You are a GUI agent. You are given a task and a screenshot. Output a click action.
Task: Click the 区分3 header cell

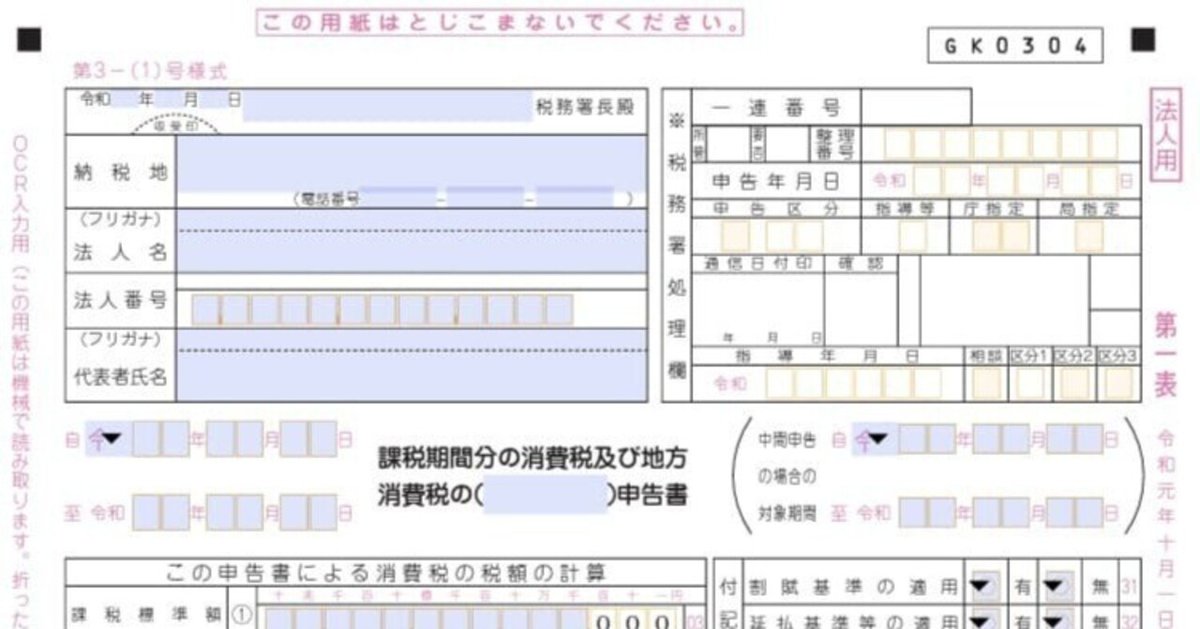point(1117,355)
